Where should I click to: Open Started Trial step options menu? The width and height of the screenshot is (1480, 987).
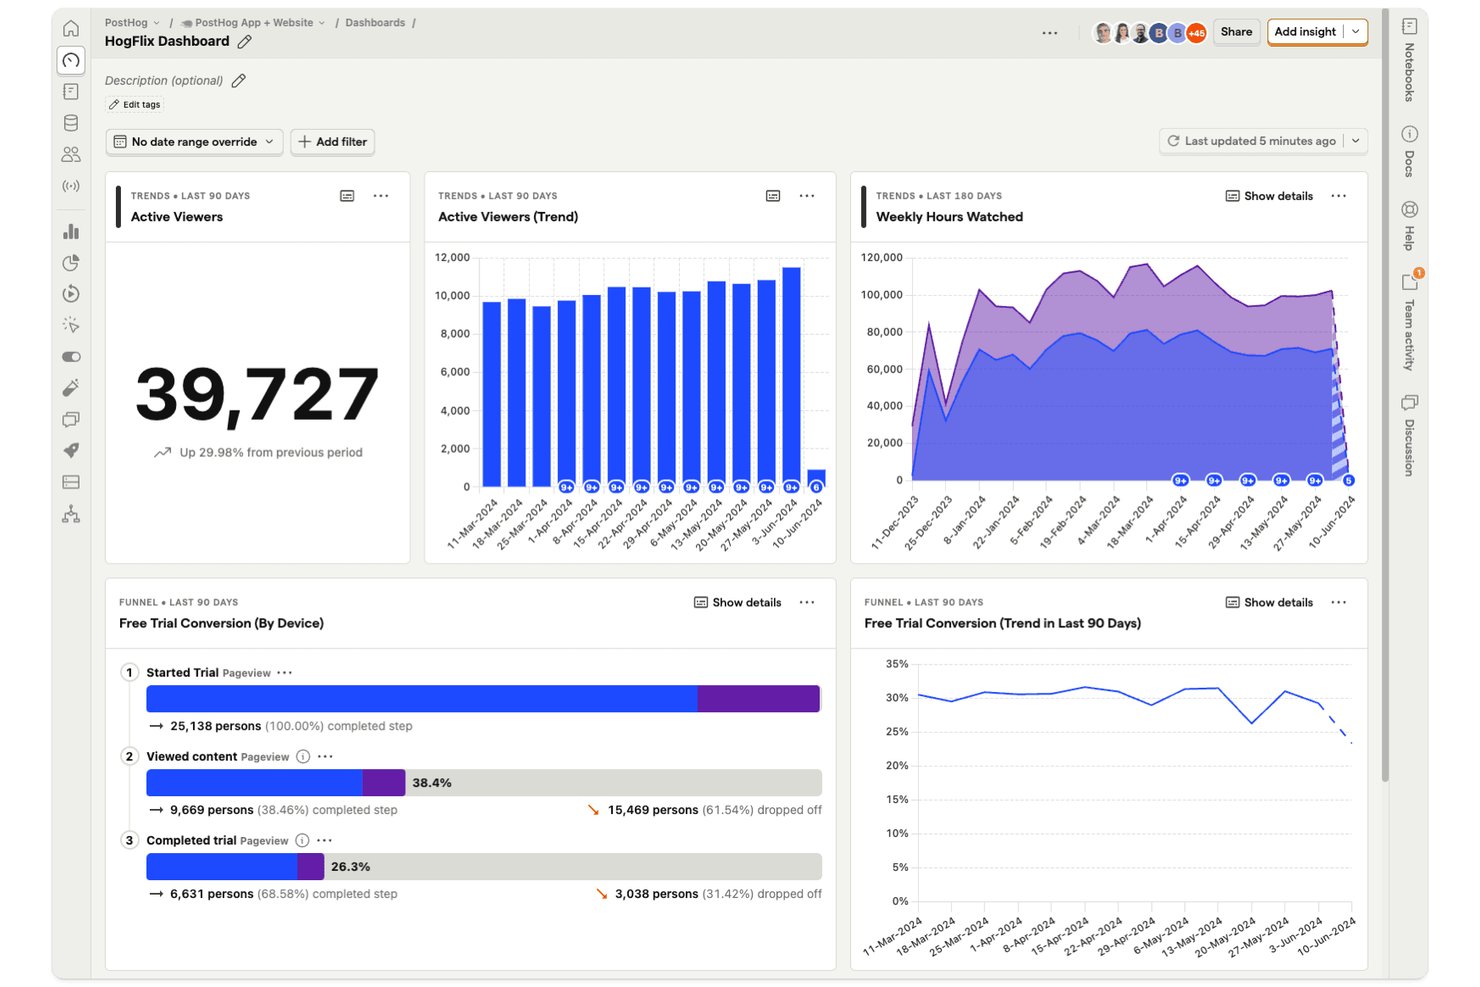[285, 673]
